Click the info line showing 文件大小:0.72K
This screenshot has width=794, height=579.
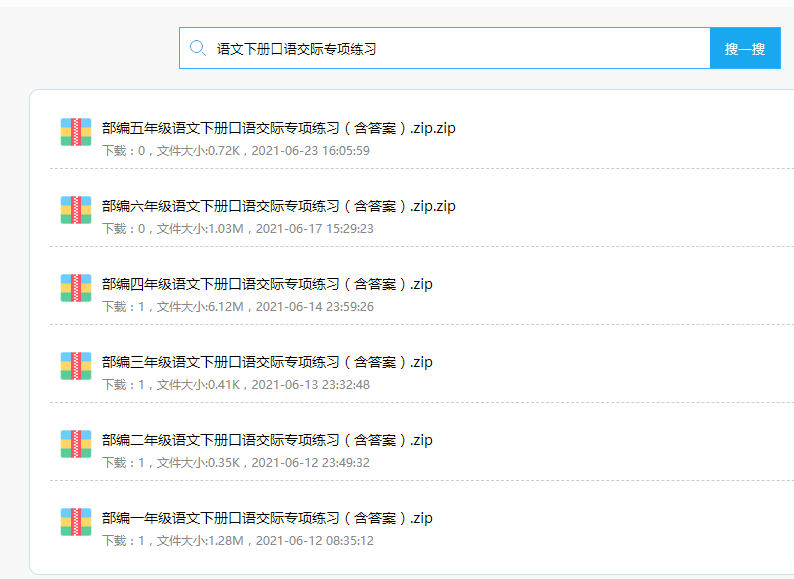236,151
